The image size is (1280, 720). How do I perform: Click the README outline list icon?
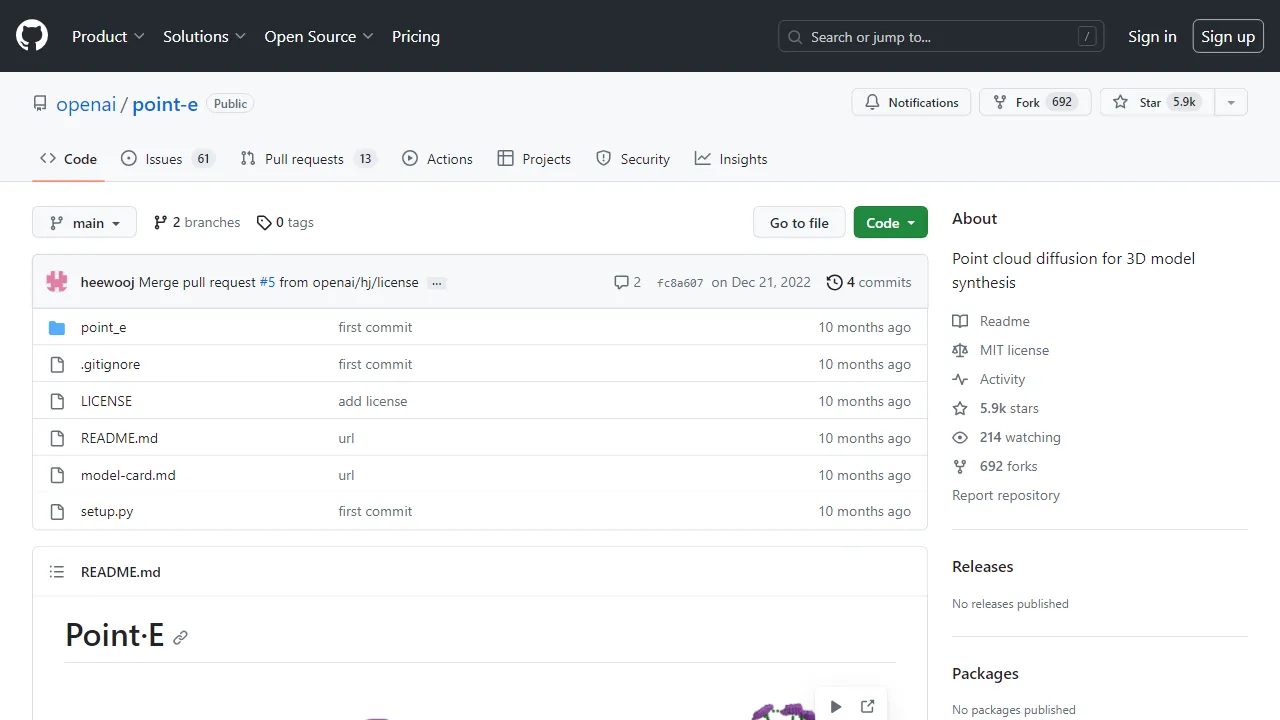[57, 572]
